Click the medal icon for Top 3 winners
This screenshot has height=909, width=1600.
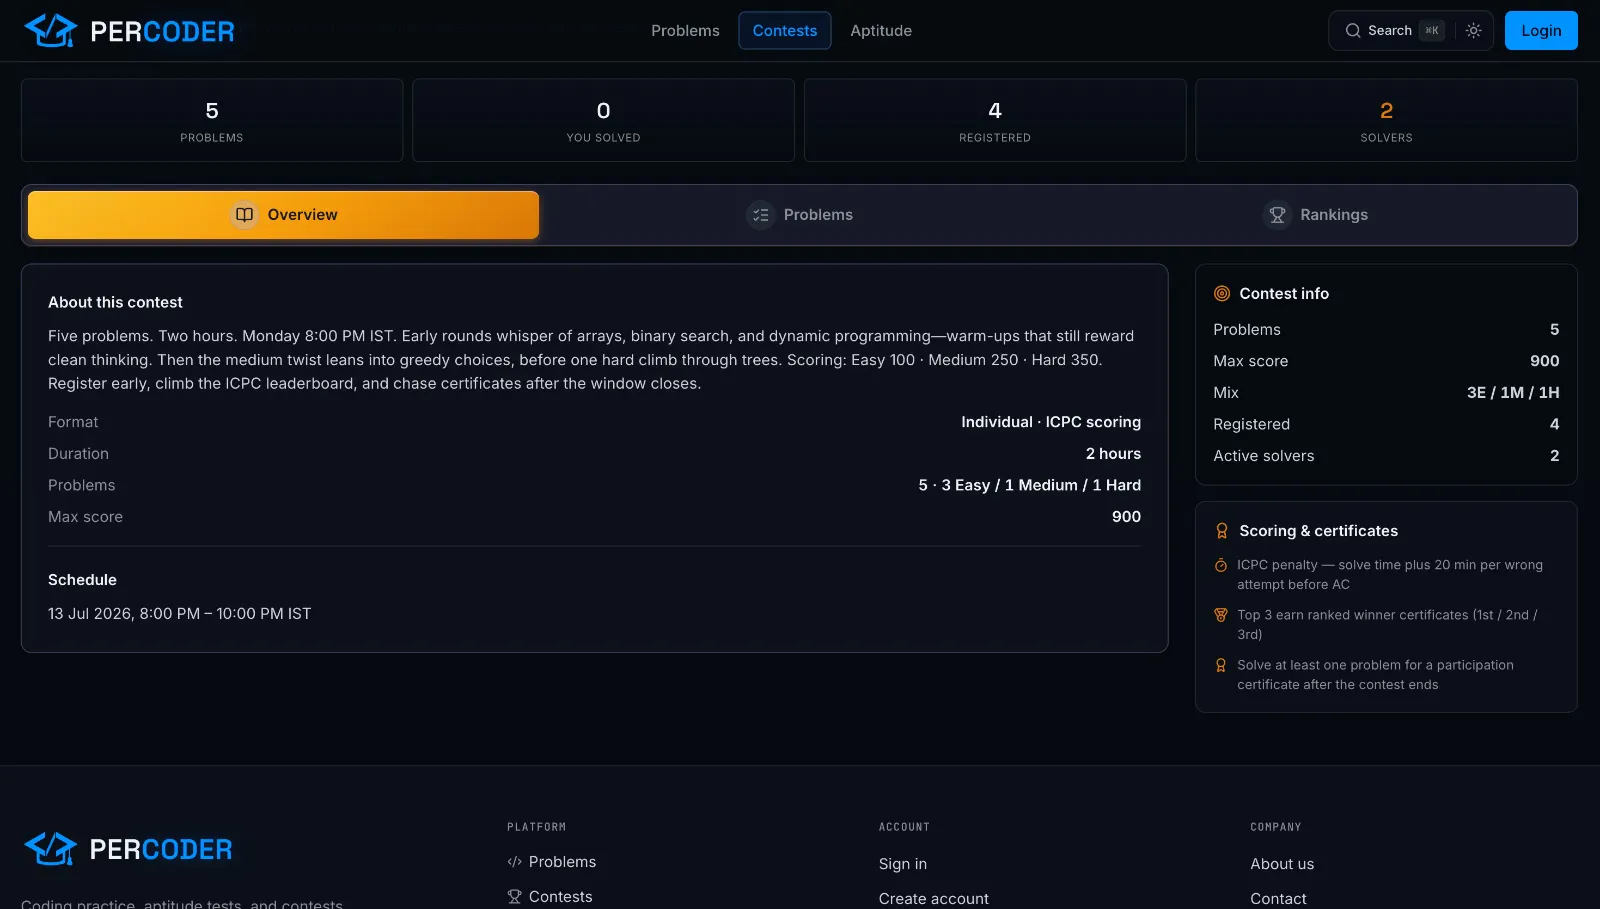1221,615
